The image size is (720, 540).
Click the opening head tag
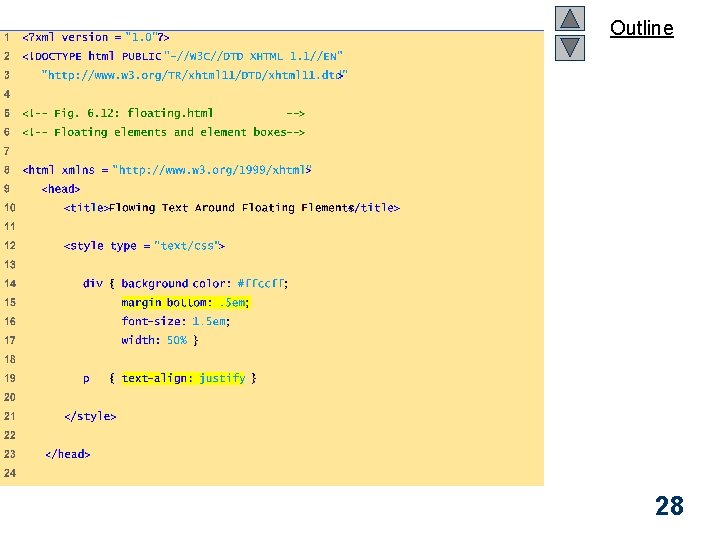pos(61,189)
